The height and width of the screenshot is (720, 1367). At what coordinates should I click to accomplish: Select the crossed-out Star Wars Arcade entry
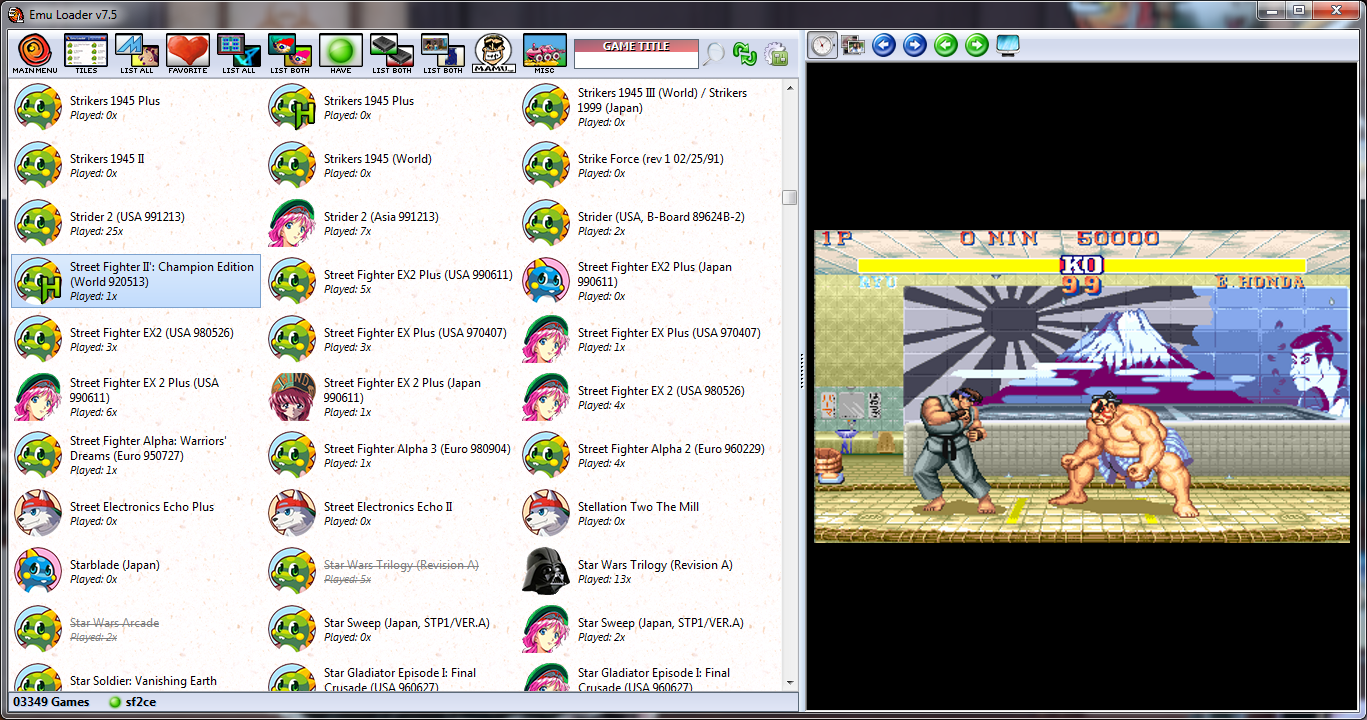click(136, 630)
